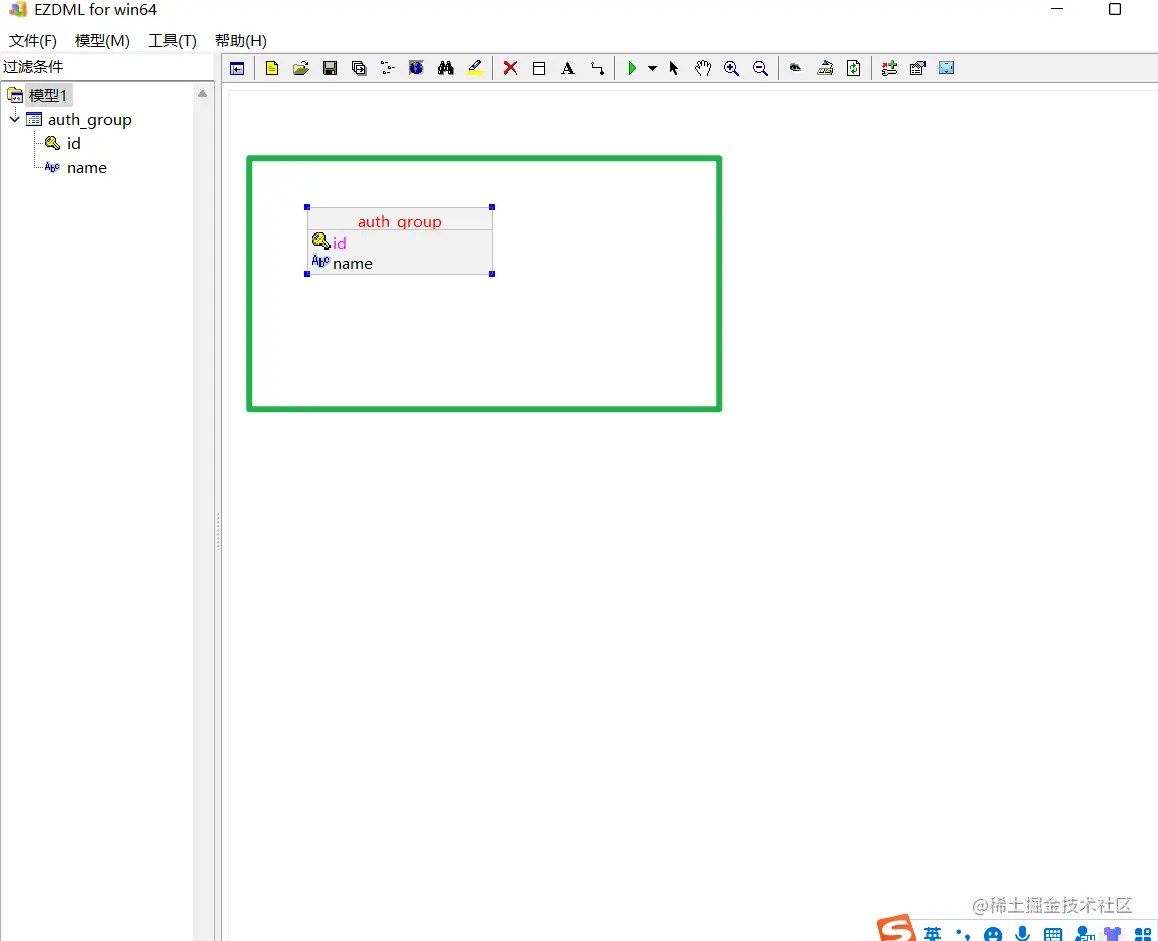Click the copy windows toolbar icon
The image size is (1158, 941).
tap(359, 68)
